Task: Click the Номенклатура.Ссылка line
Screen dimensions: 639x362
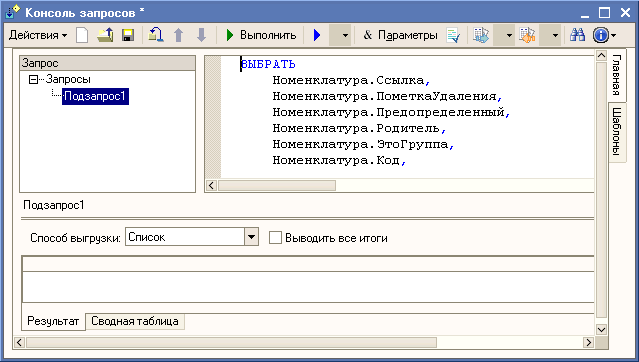Action: point(351,80)
